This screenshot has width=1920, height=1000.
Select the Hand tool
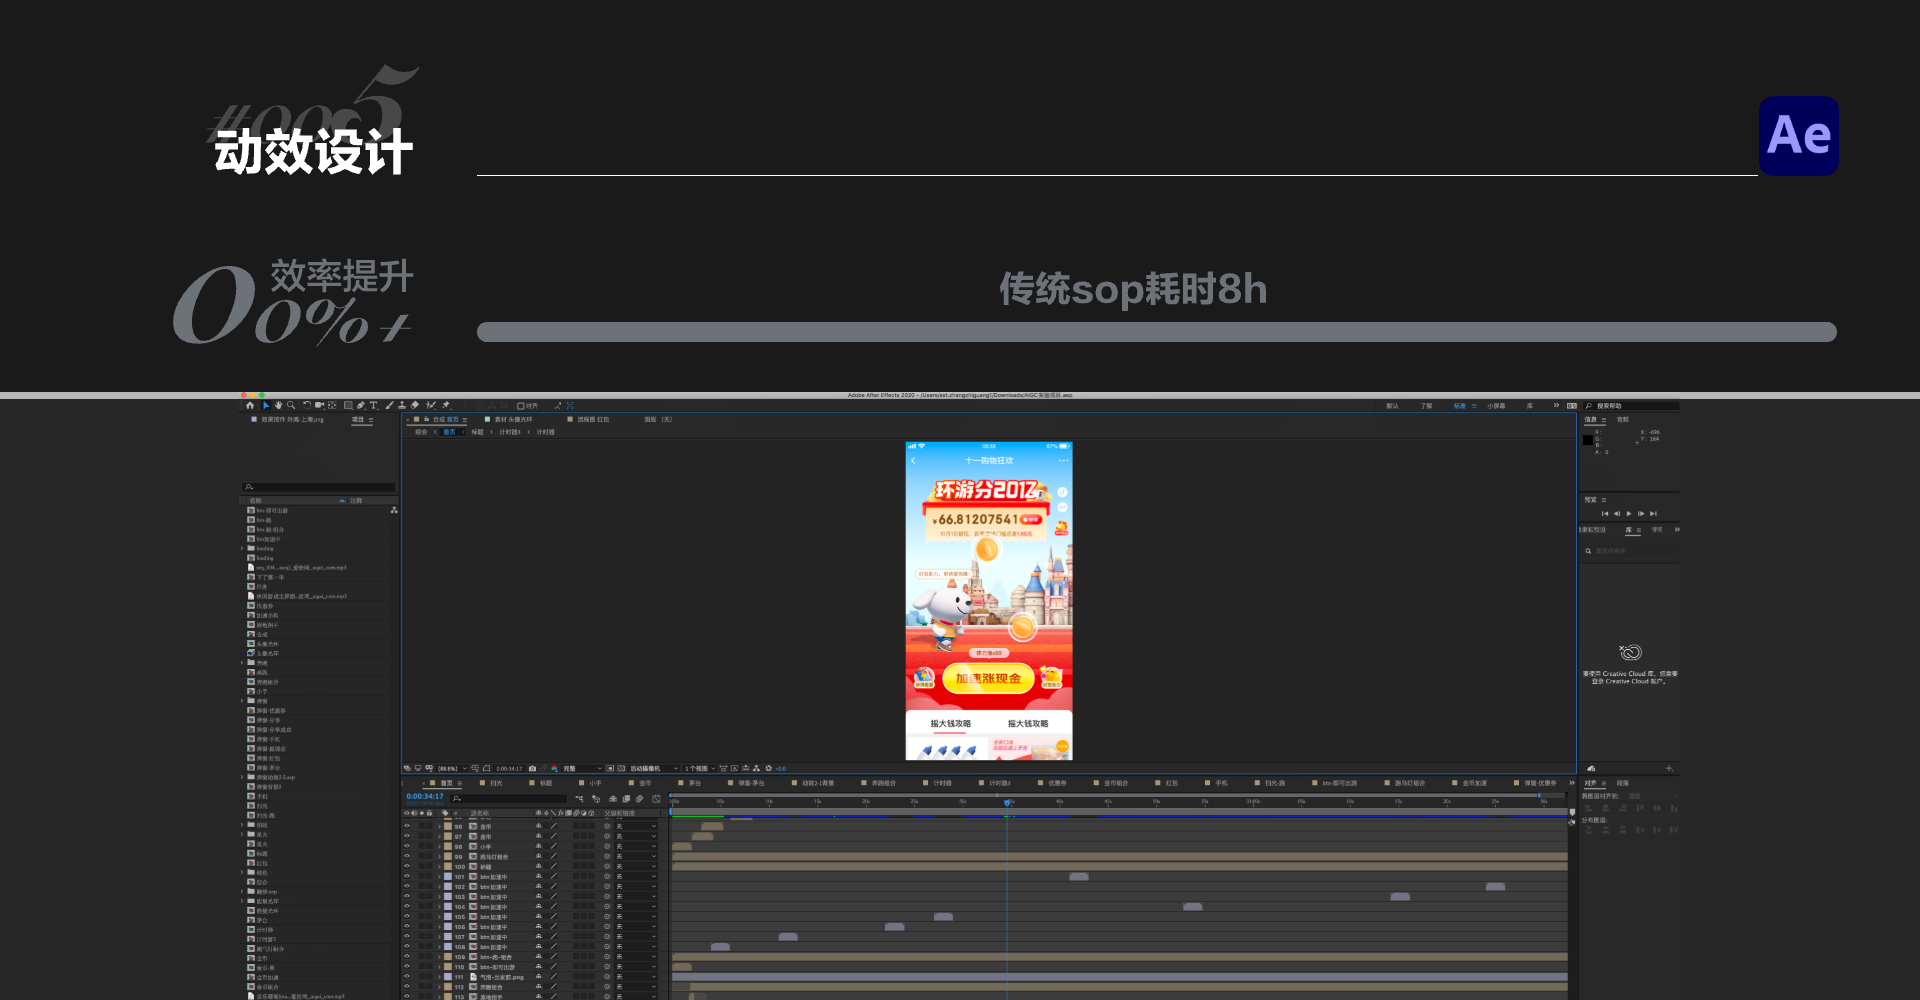[x=278, y=405]
